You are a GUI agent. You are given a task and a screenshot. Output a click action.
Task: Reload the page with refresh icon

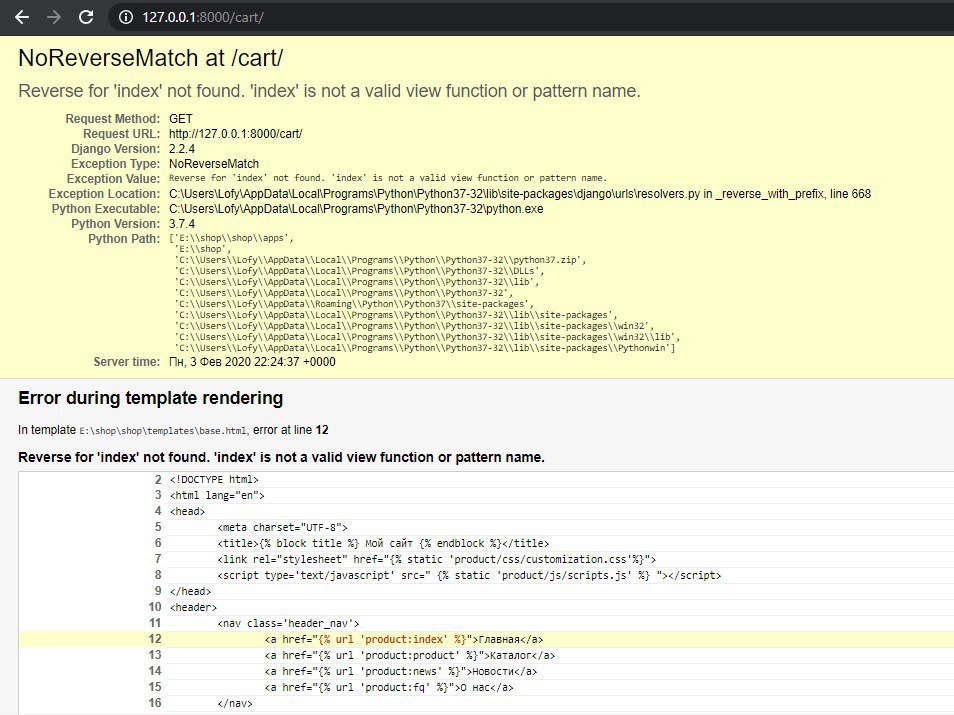tap(86, 17)
